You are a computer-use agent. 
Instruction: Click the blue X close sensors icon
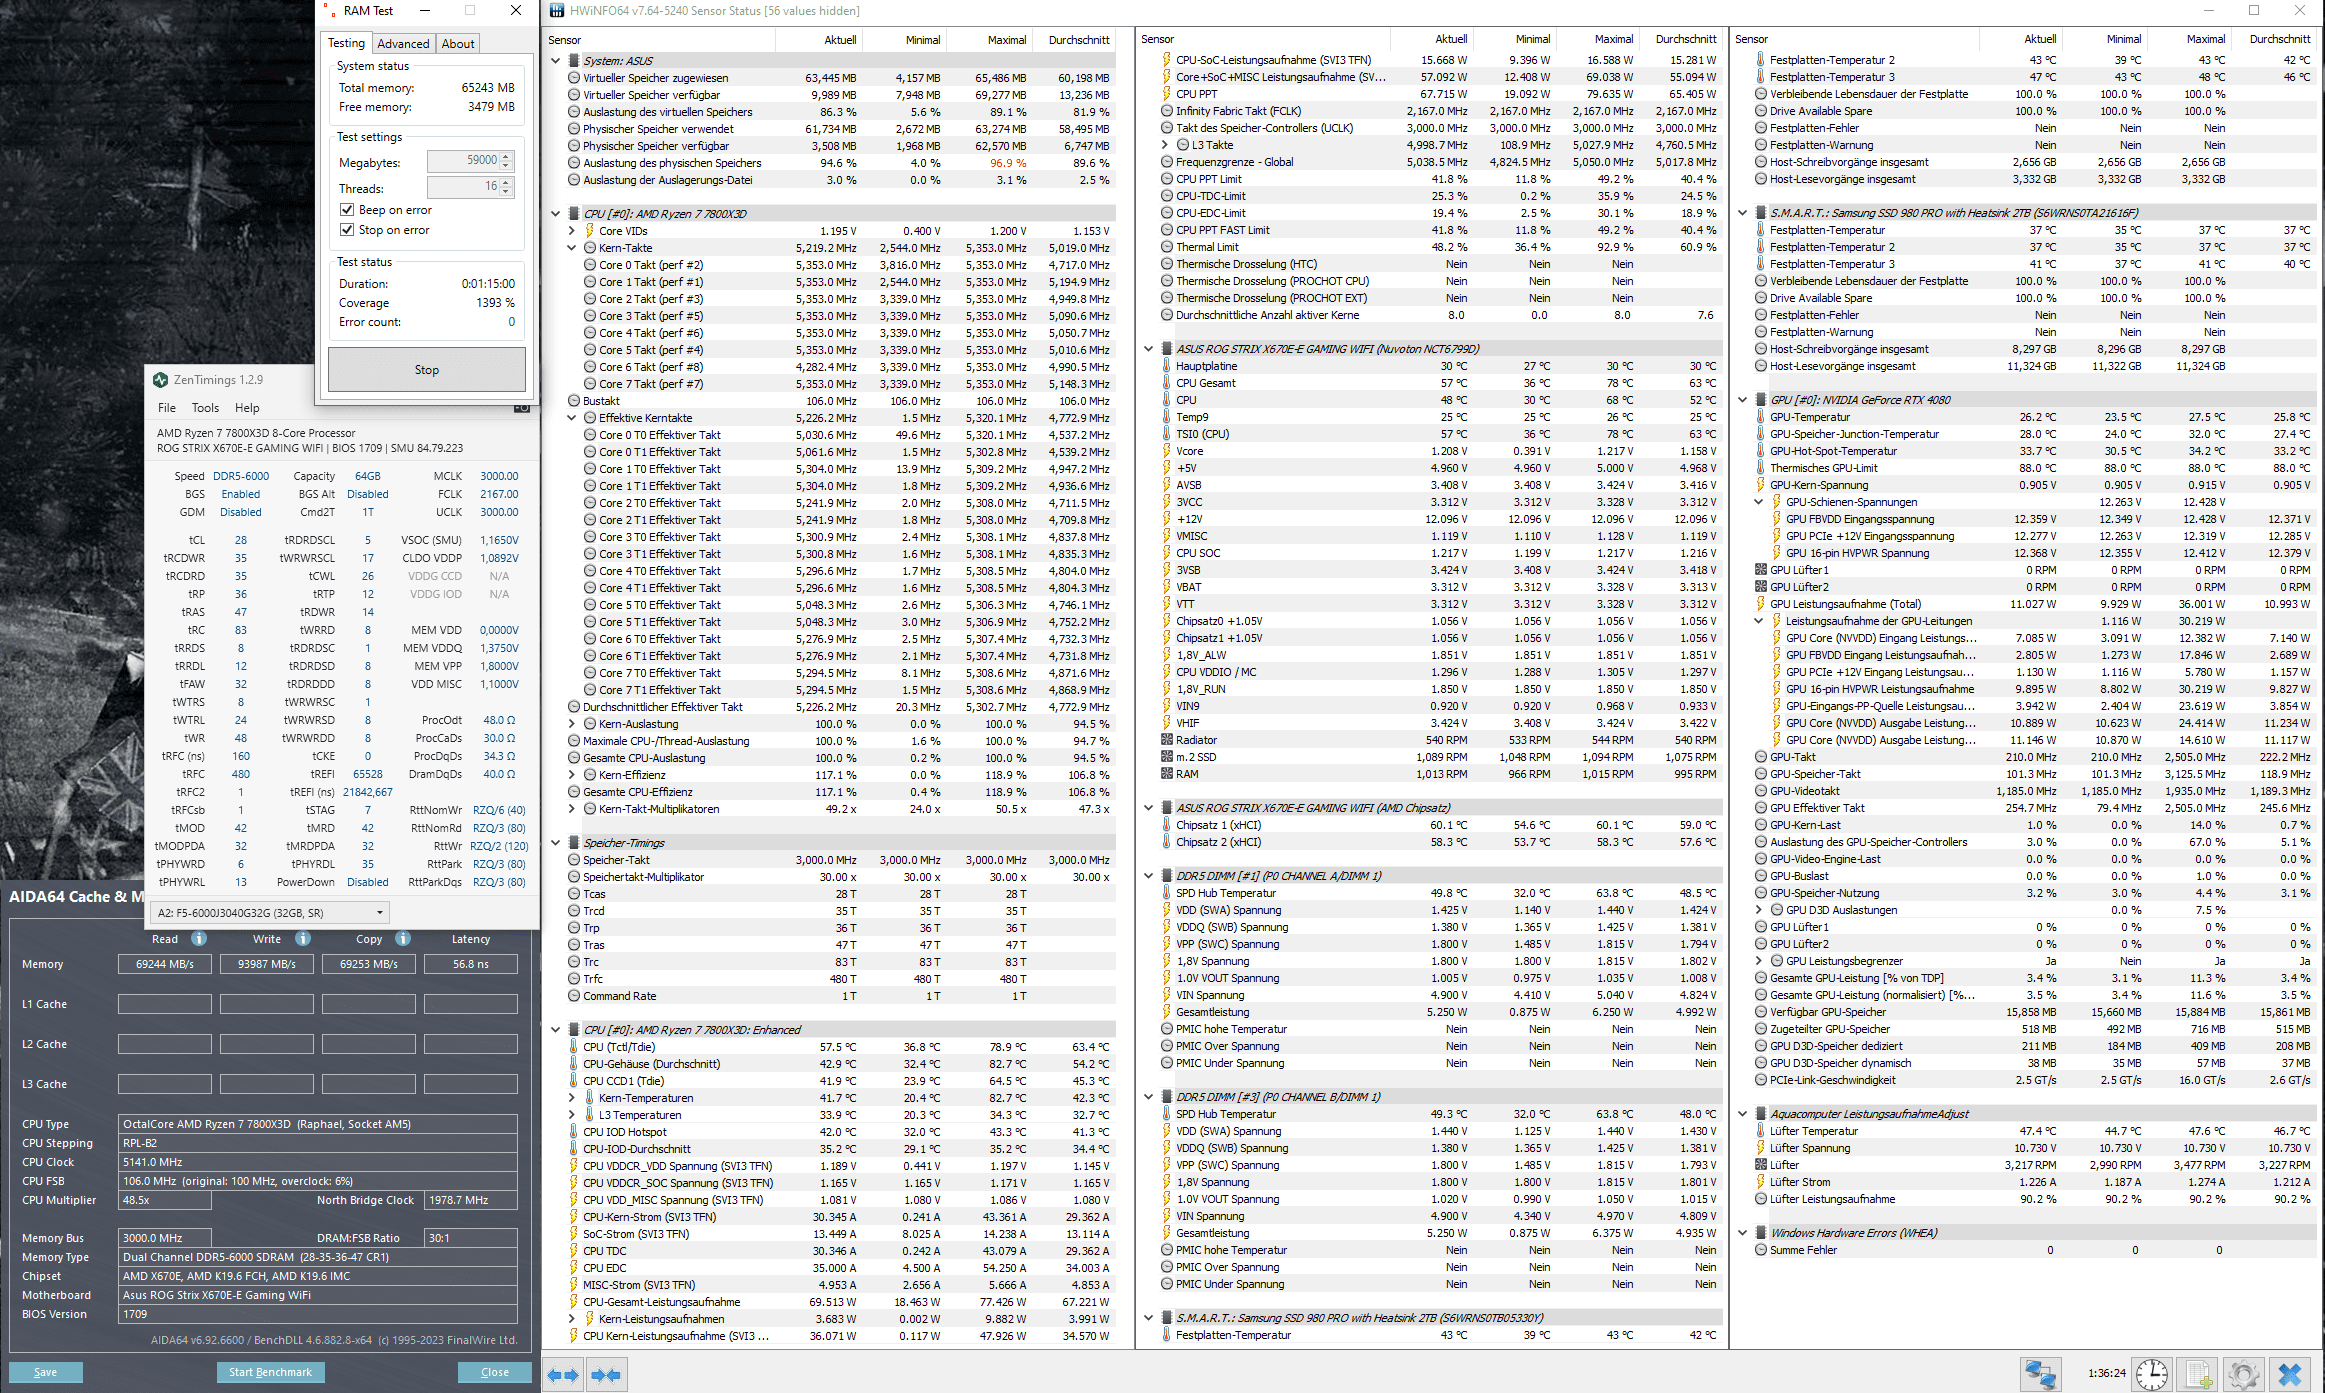point(2289,1374)
